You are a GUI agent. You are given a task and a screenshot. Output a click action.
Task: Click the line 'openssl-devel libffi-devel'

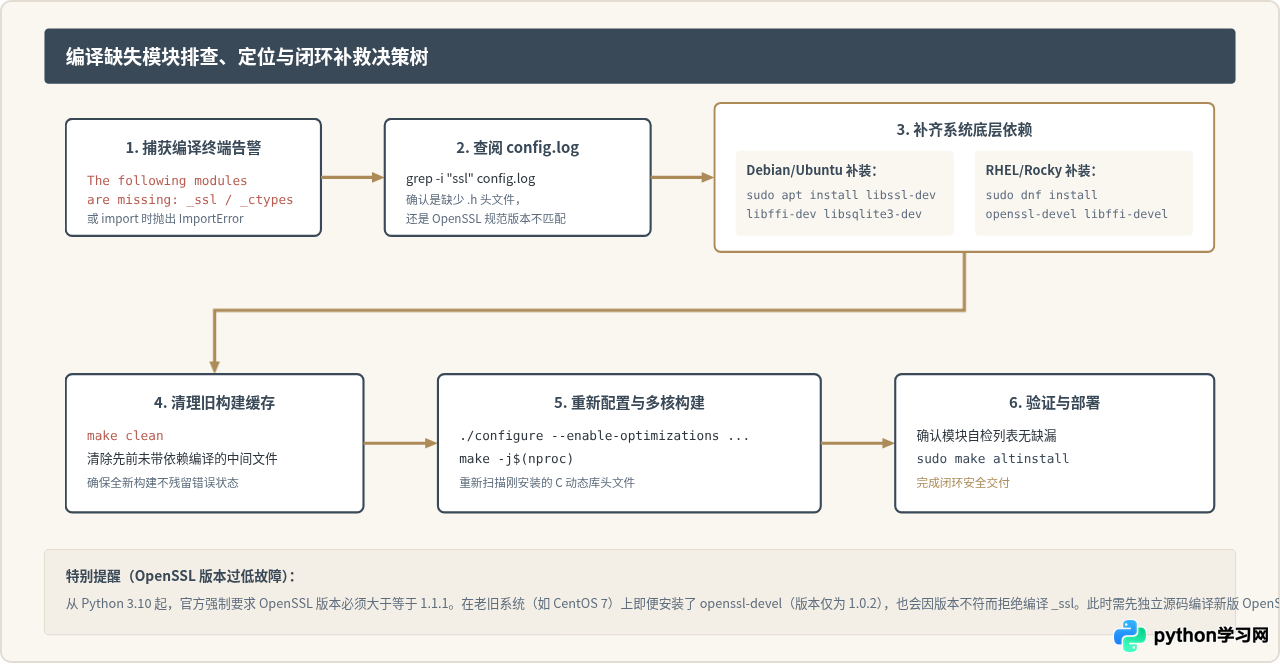coord(1076,214)
